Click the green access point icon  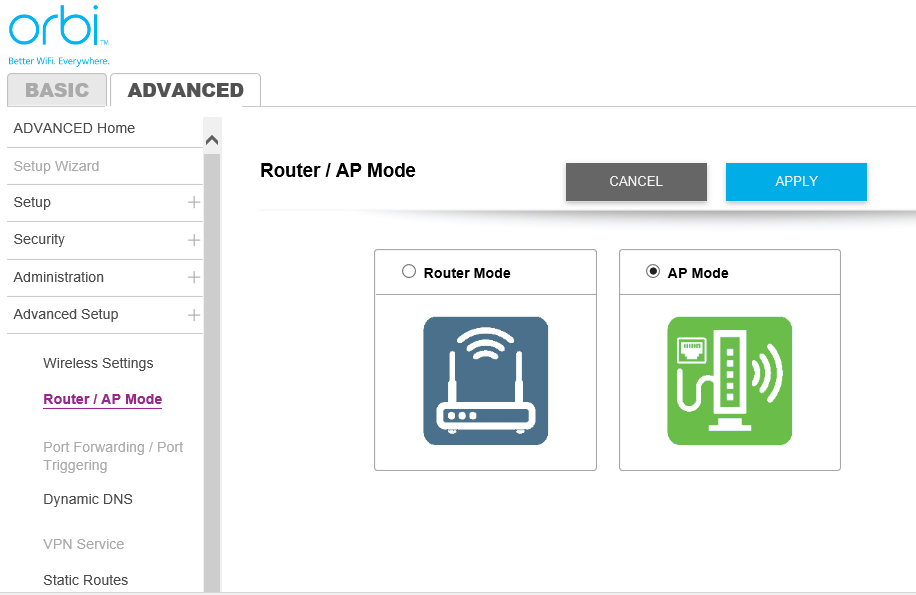pyautogui.click(x=729, y=381)
